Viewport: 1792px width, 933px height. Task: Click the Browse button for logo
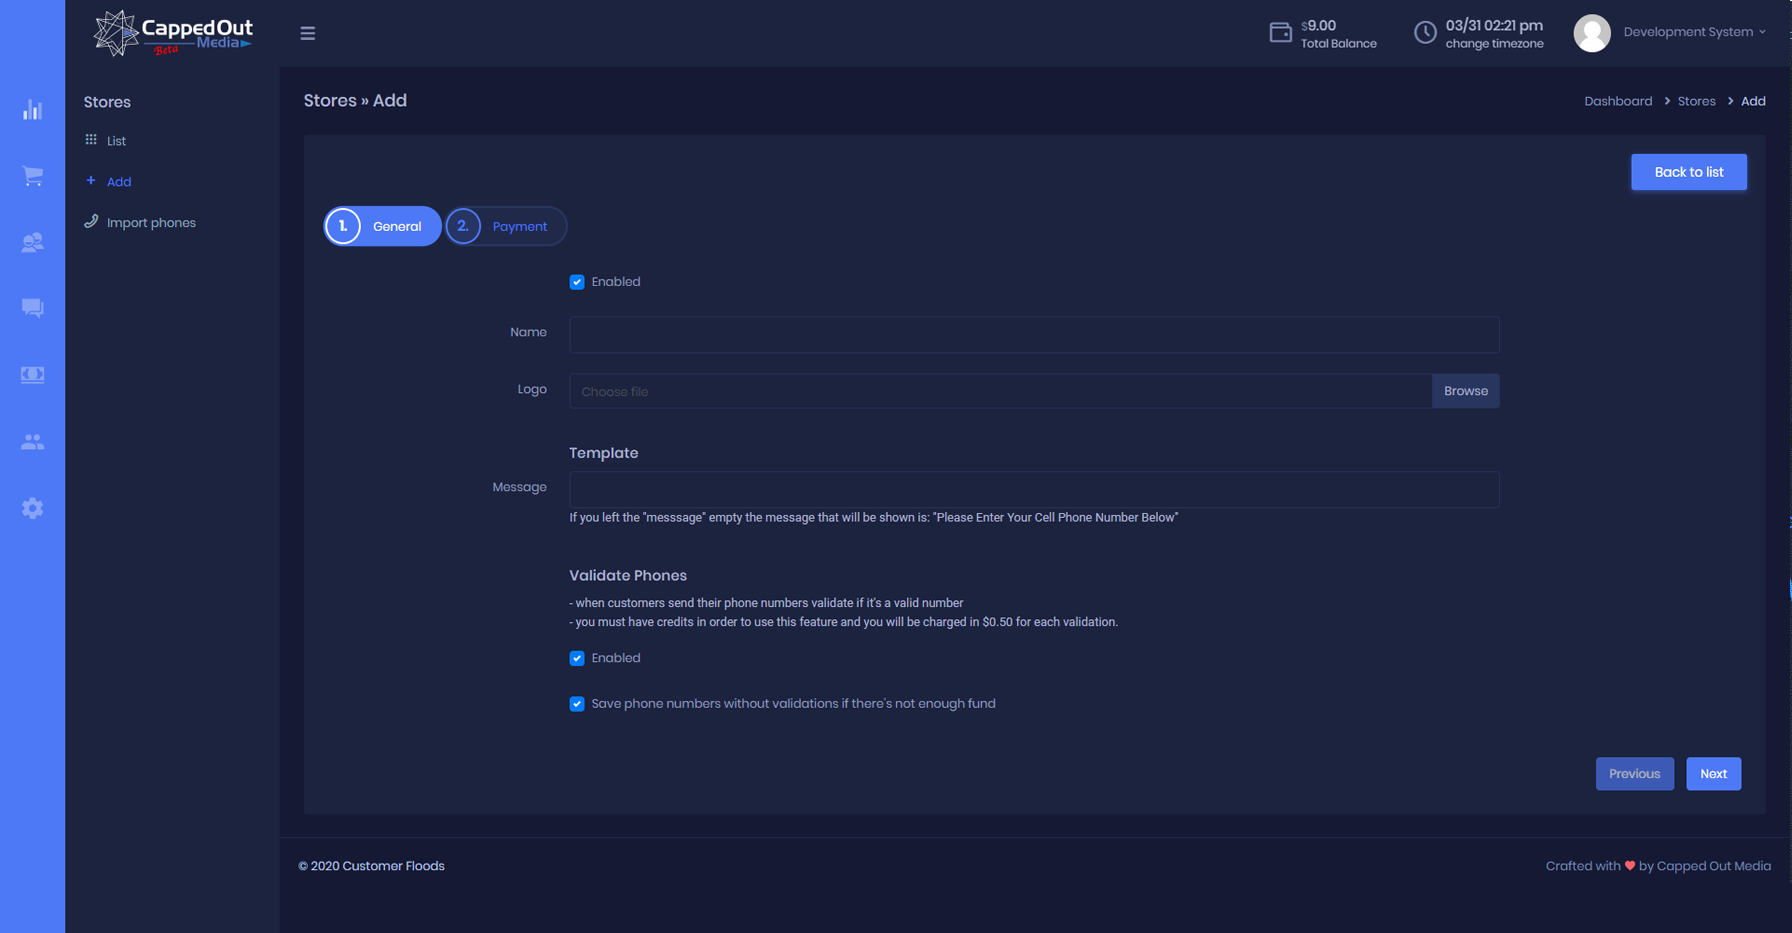coord(1465,391)
